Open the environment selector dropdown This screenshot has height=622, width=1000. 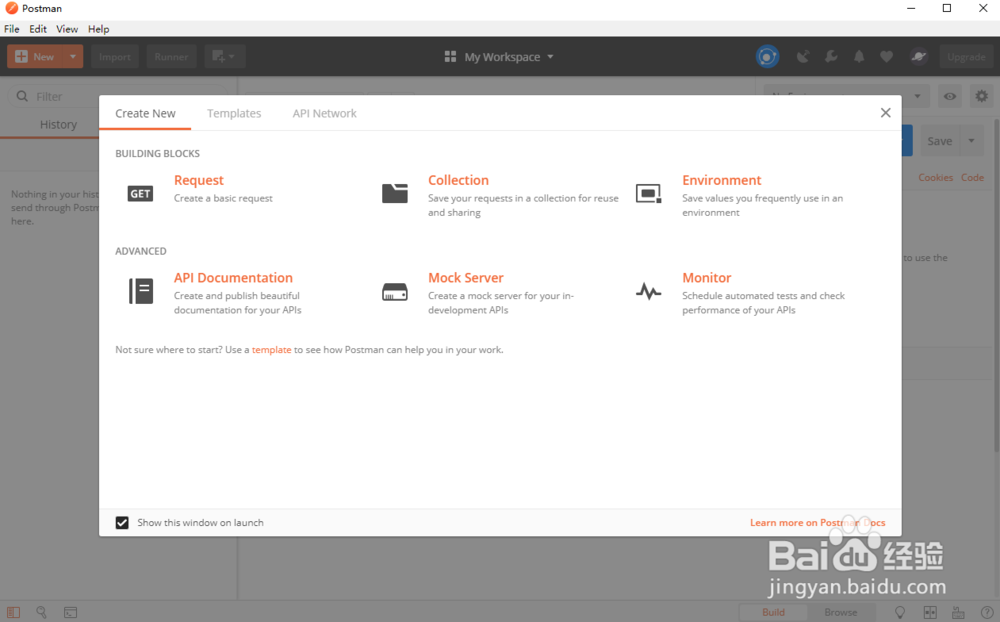tap(846, 96)
